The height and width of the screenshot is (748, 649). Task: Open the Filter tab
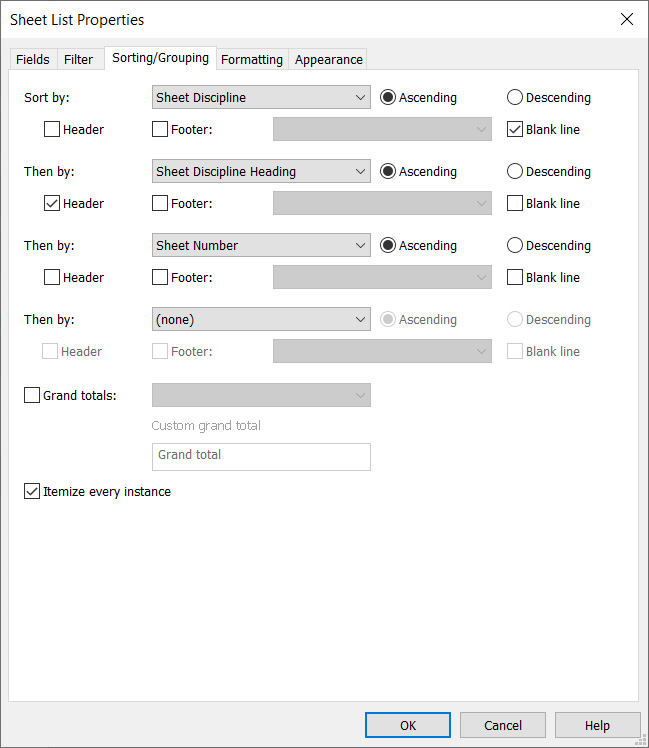pos(78,59)
